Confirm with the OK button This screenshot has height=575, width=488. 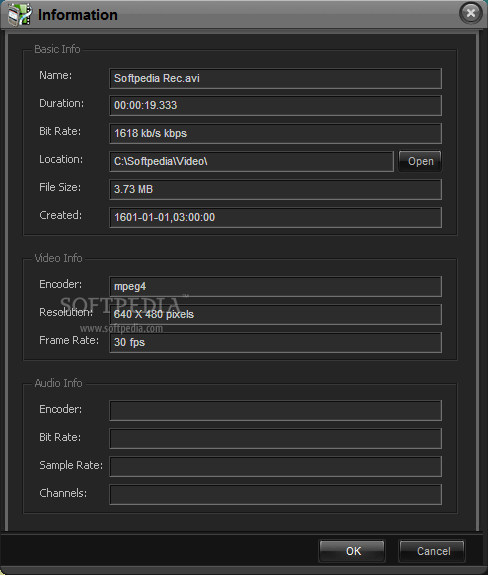click(352, 551)
